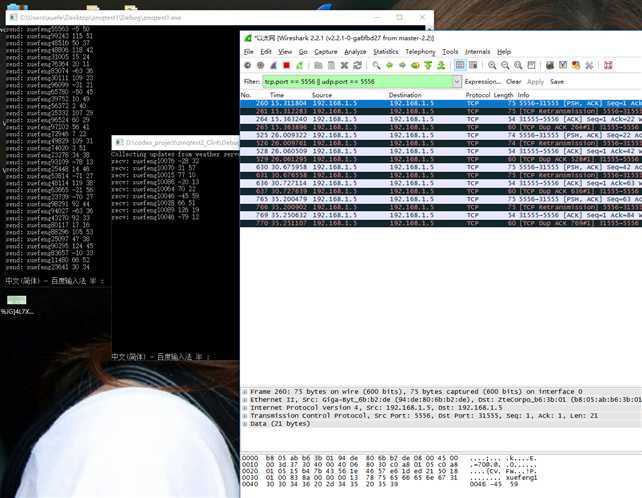
Task: Toggle auto scroll during live capture
Action: [473, 65]
